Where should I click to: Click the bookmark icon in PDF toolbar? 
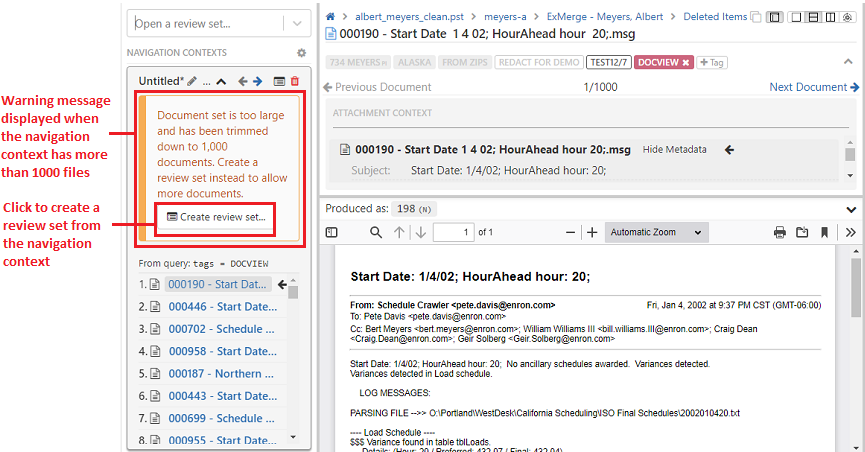[824, 232]
